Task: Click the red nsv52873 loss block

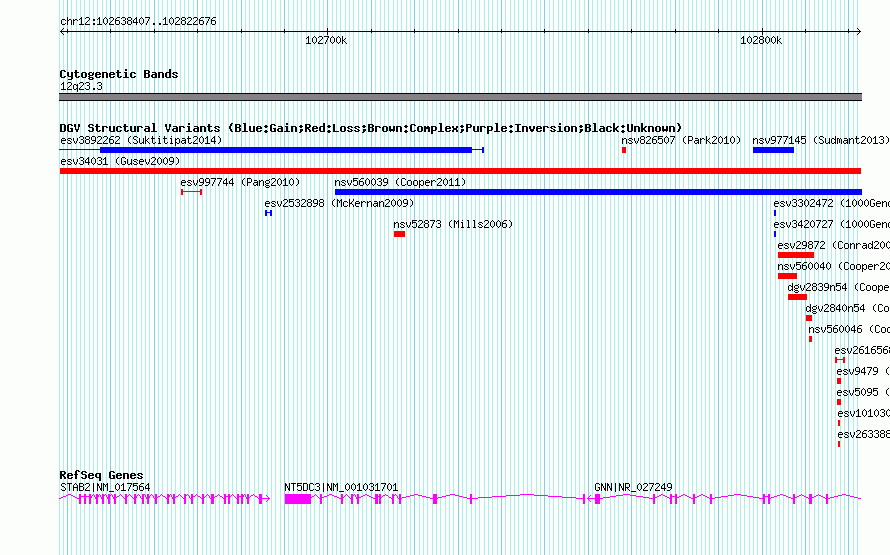Action: coord(400,234)
